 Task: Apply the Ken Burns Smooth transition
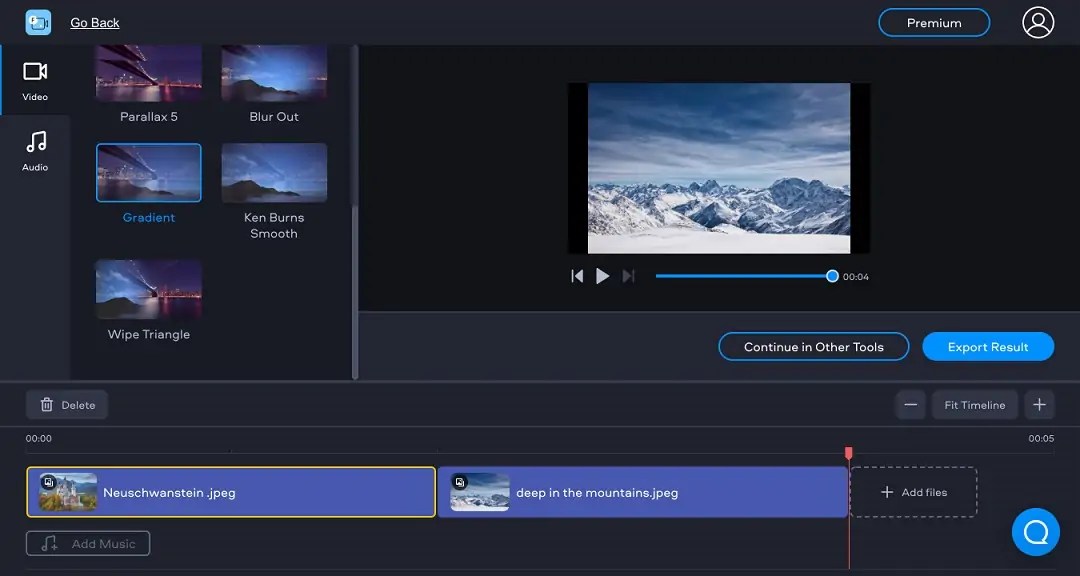274,172
